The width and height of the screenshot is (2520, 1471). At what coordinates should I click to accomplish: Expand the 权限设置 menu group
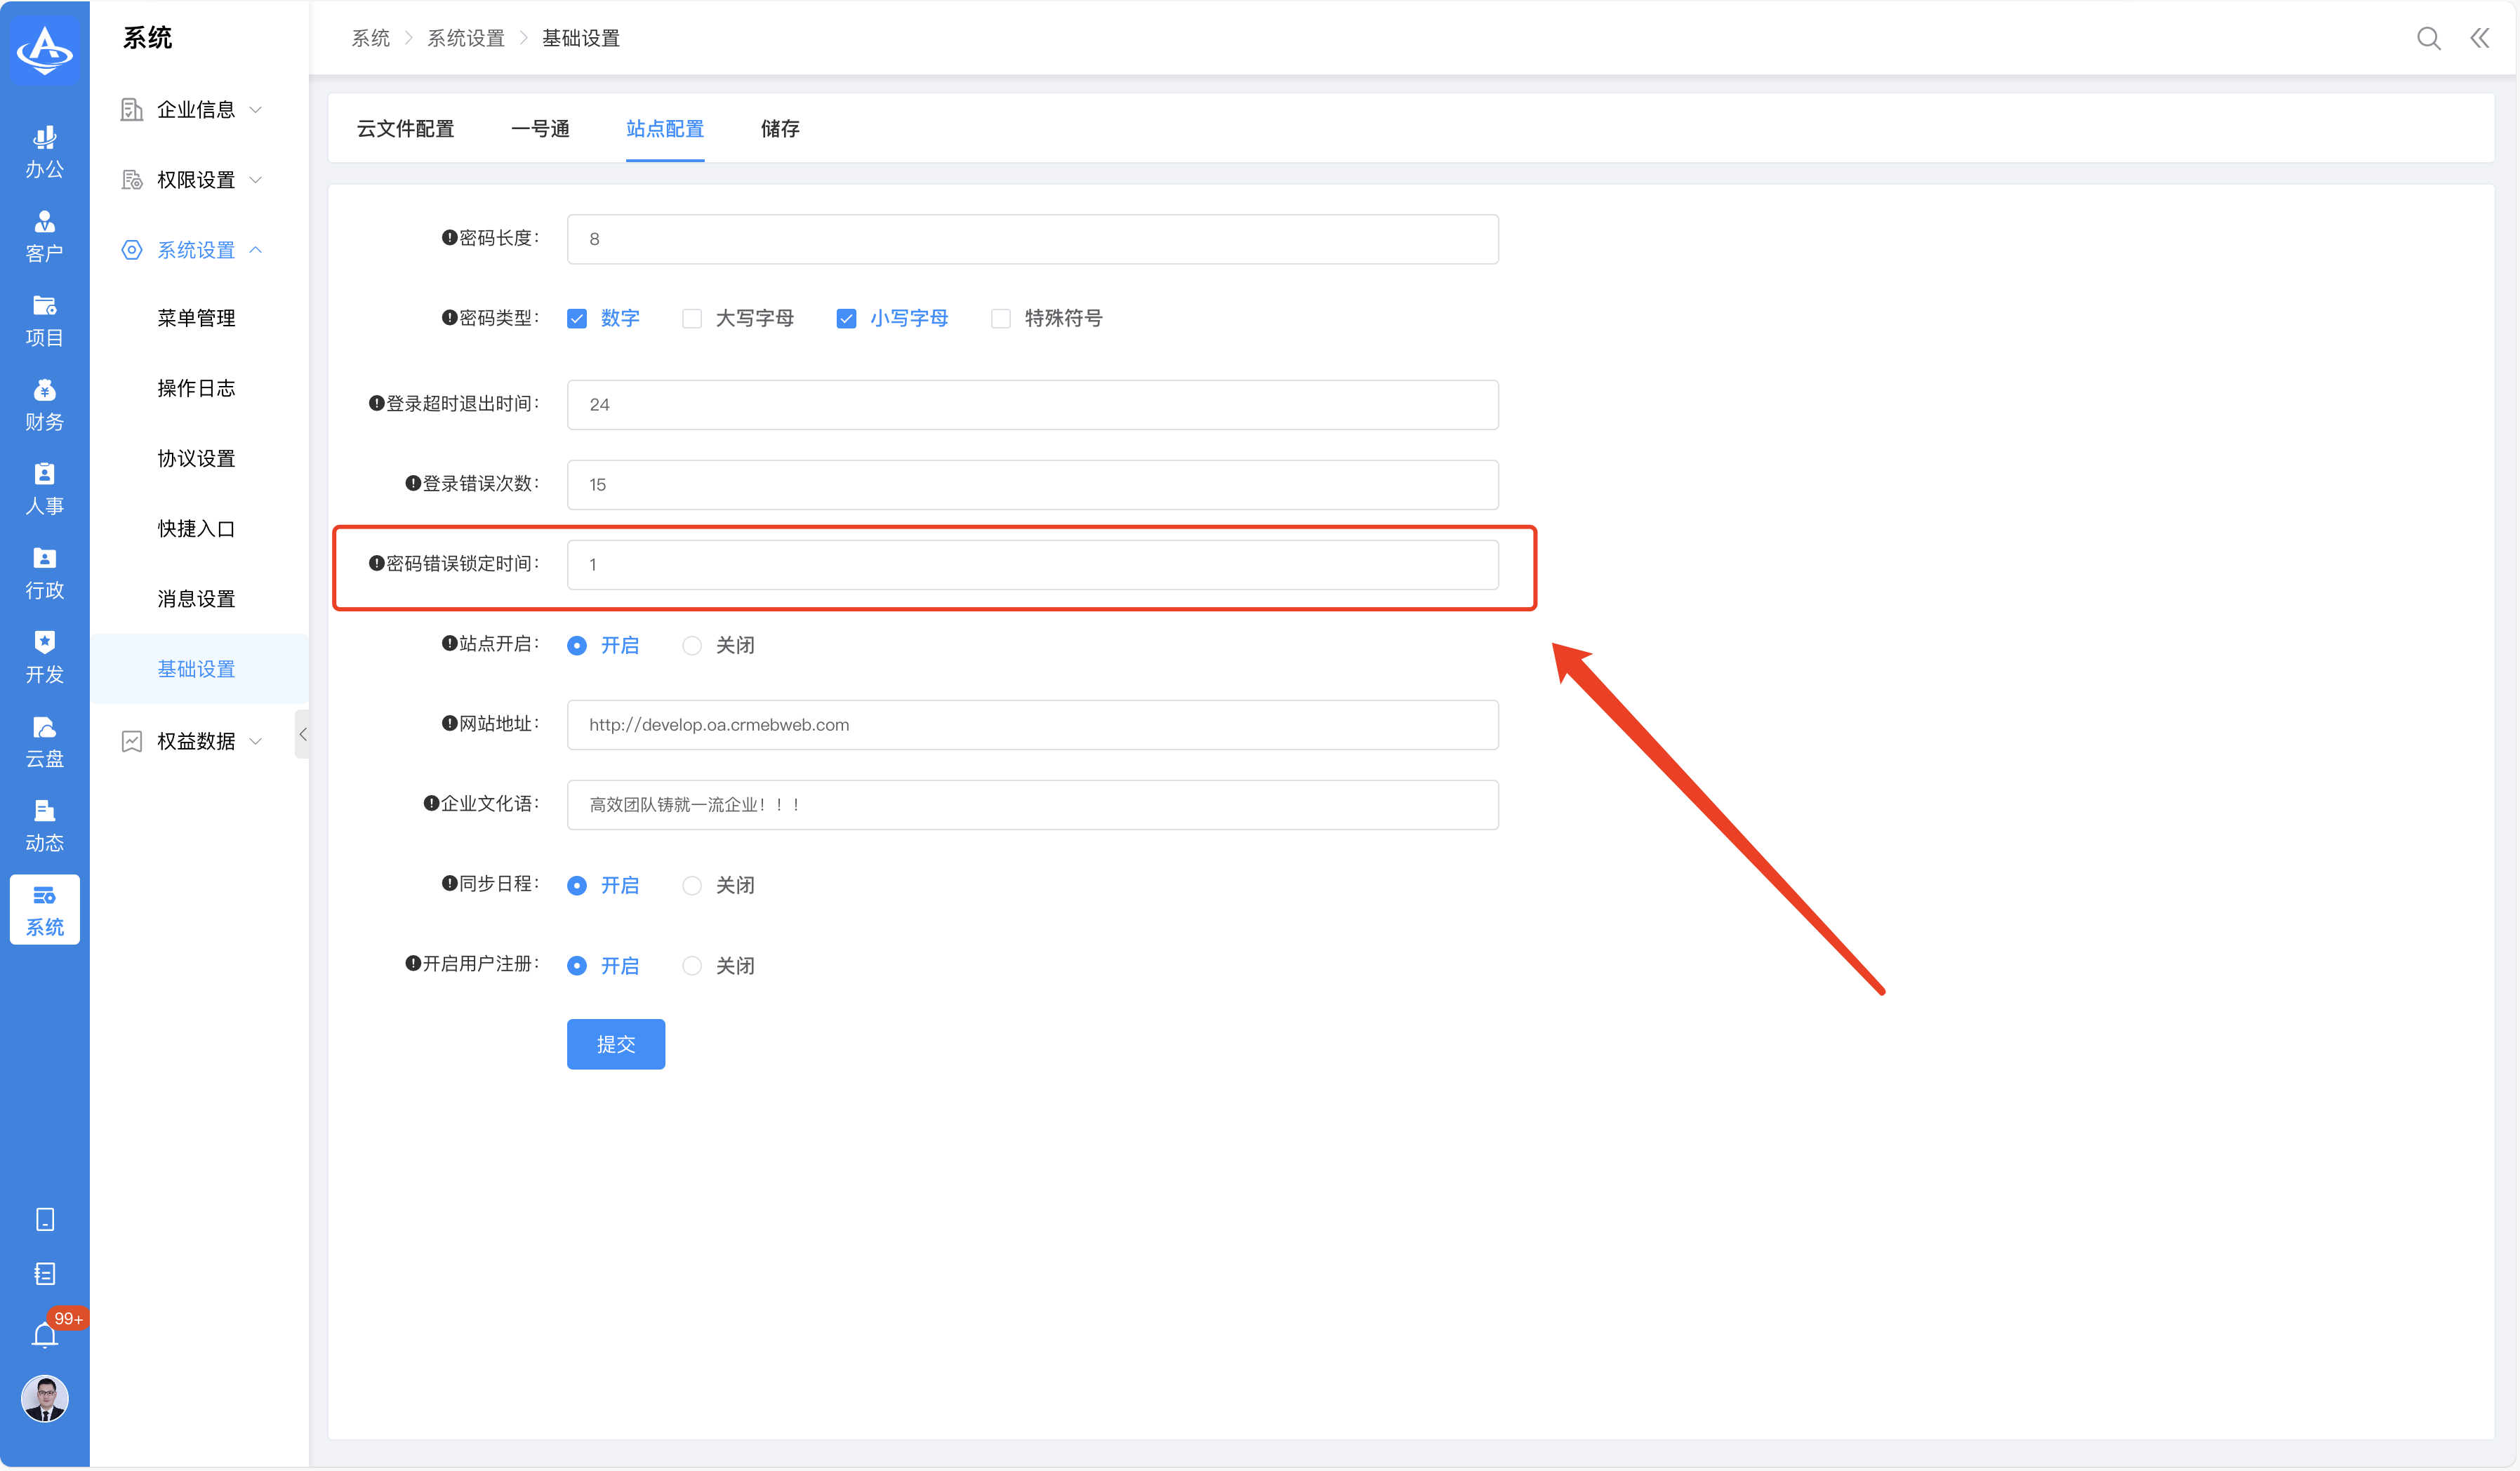[195, 180]
